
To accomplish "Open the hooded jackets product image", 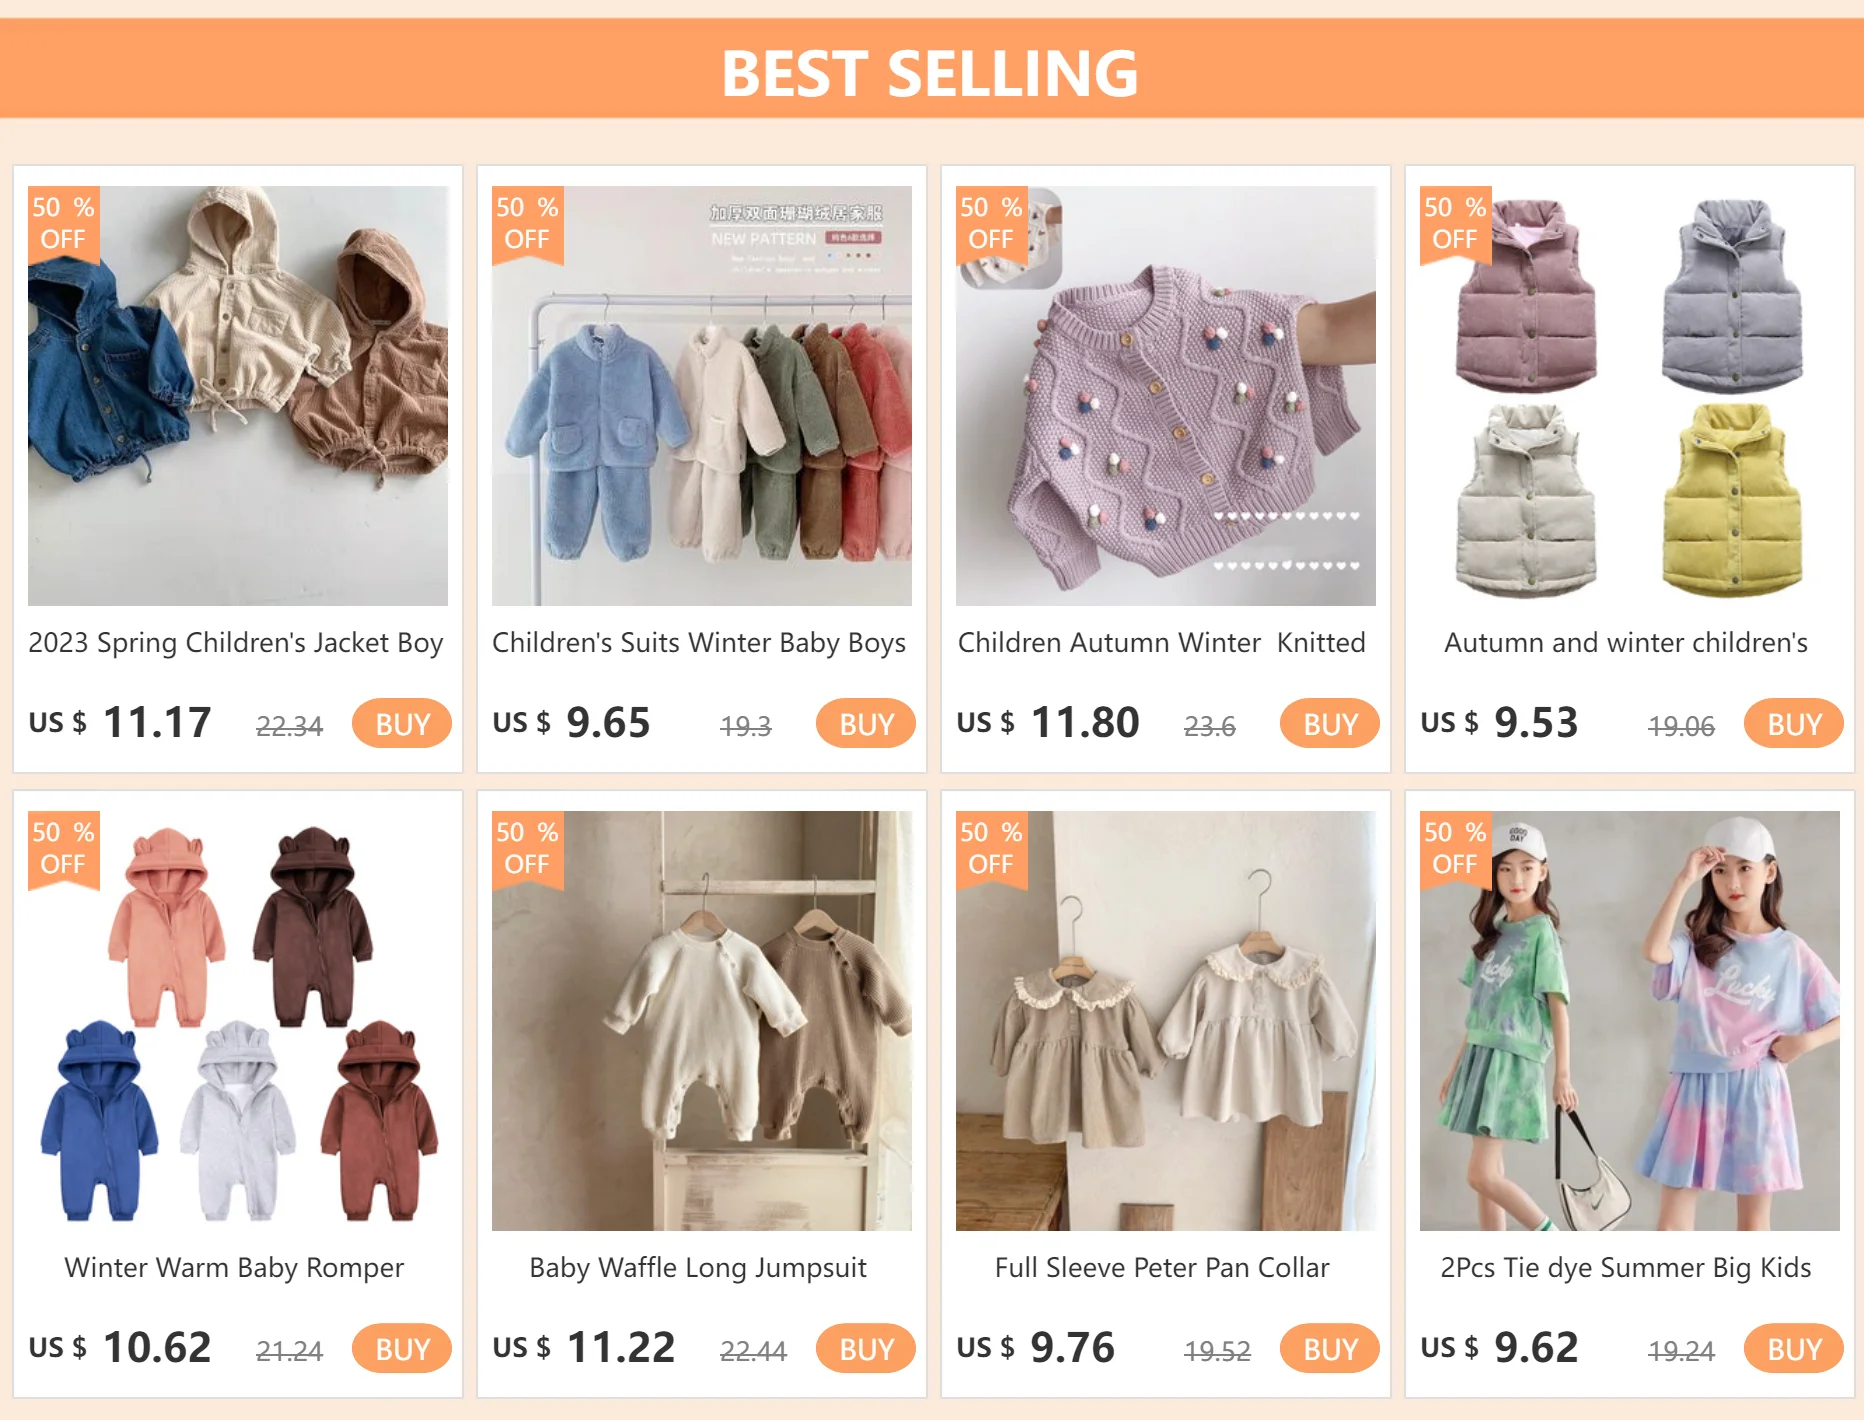I will point(238,396).
